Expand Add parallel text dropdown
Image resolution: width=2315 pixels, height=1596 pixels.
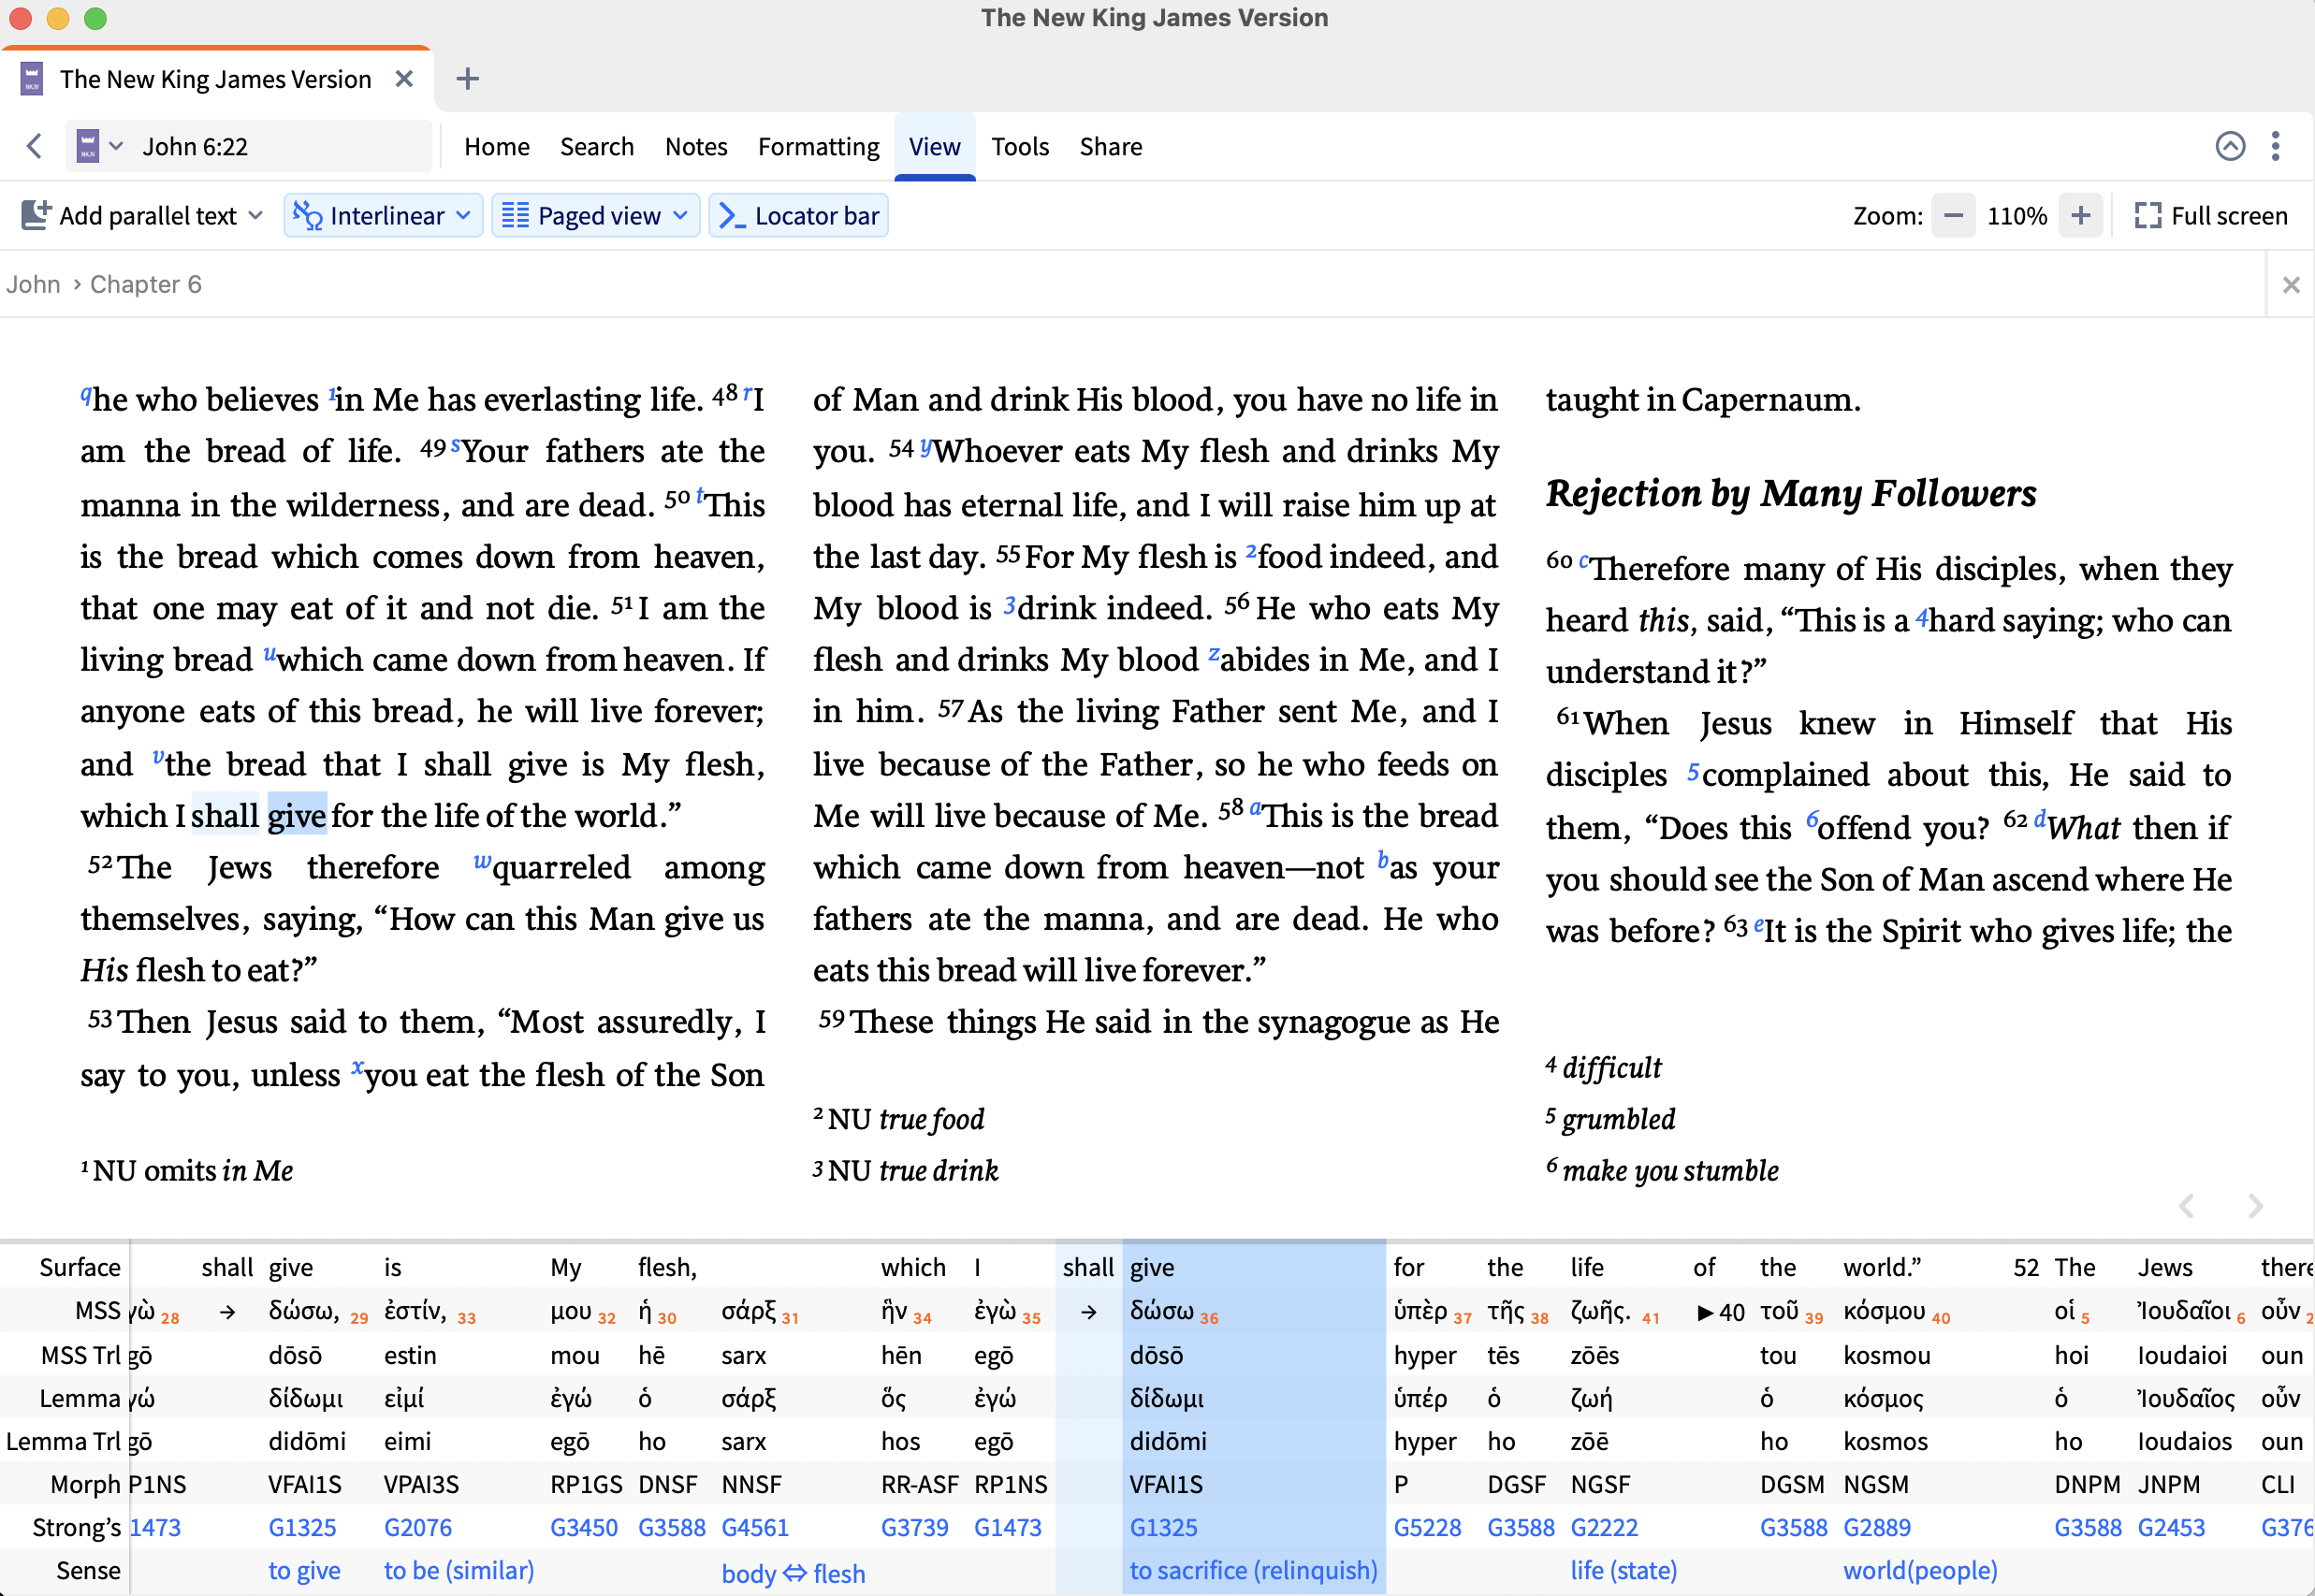click(255, 216)
